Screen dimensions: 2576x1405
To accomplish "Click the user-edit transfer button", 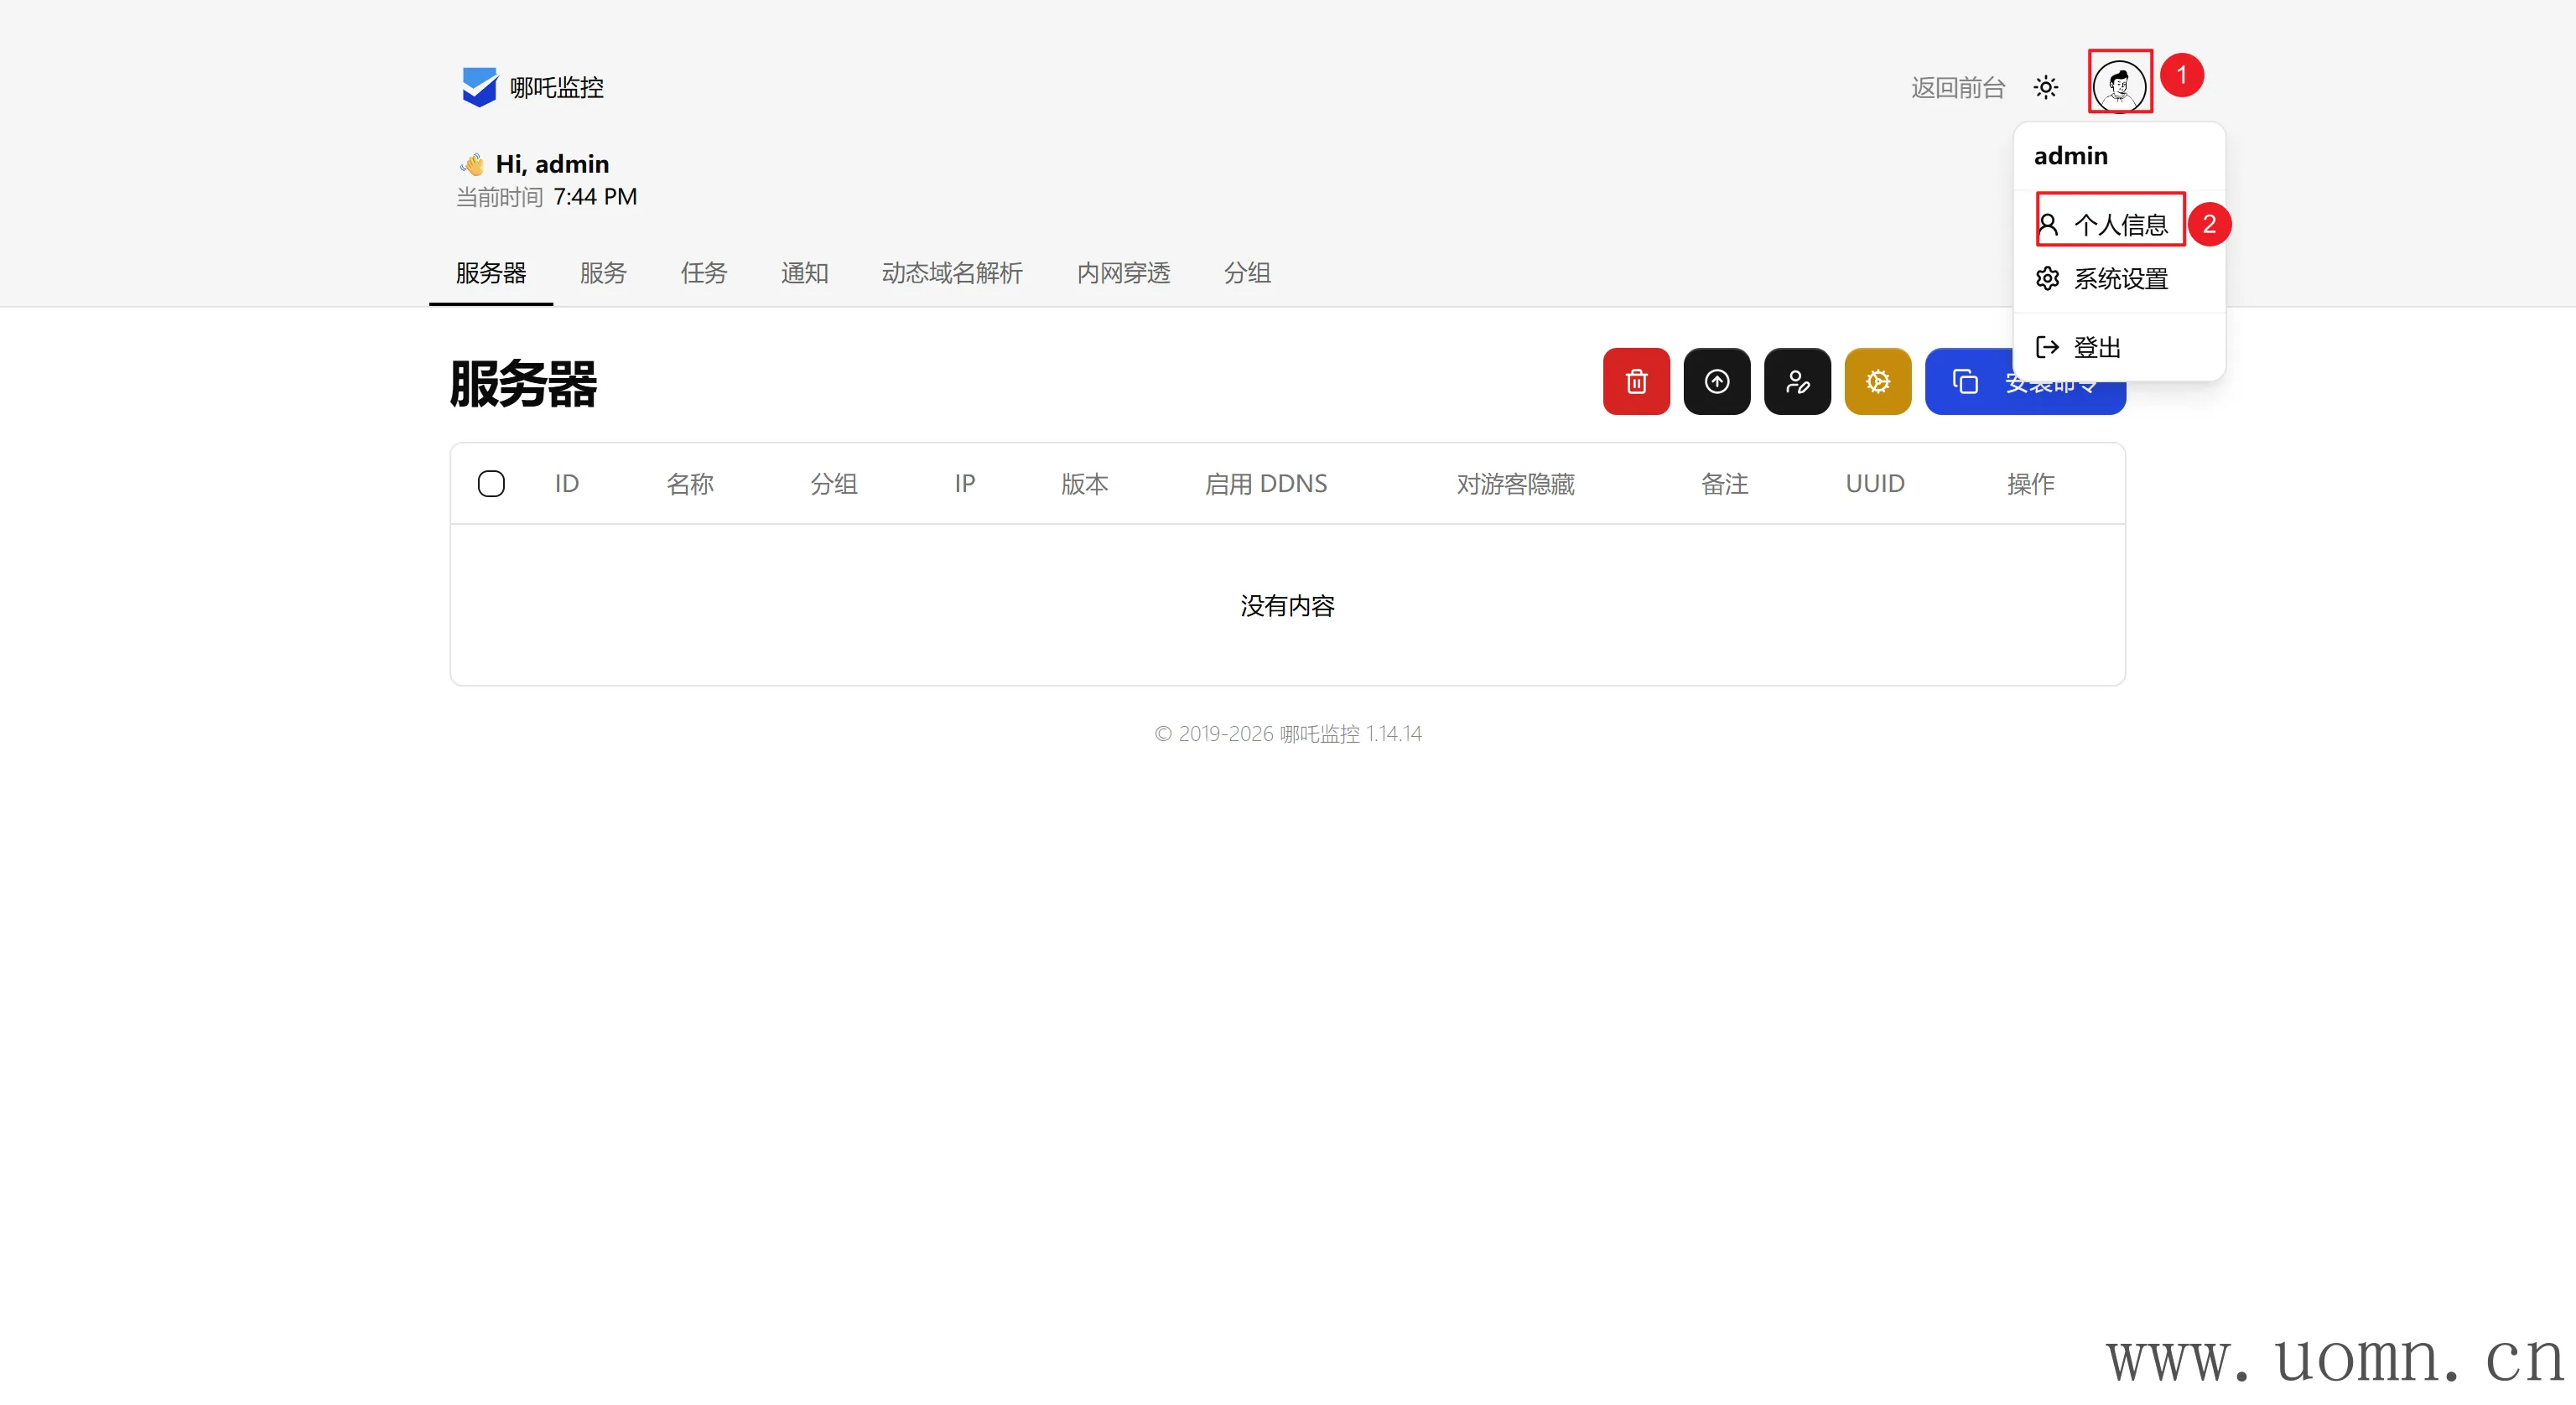I will click(x=1797, y=381).
